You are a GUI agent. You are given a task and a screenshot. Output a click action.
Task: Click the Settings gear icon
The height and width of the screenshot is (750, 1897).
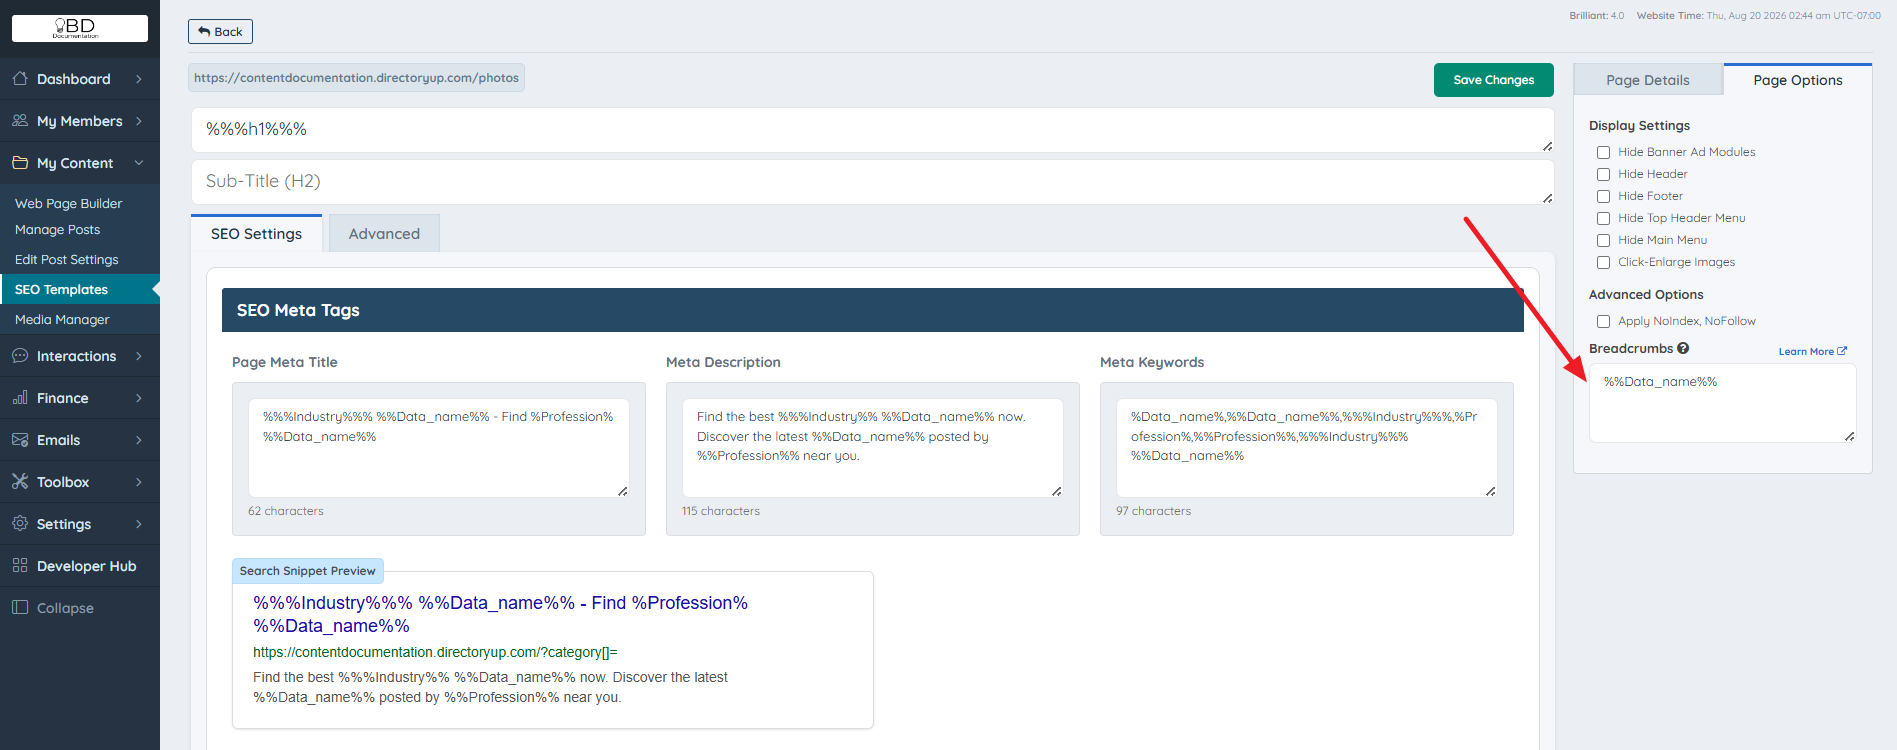coord(20,524)
